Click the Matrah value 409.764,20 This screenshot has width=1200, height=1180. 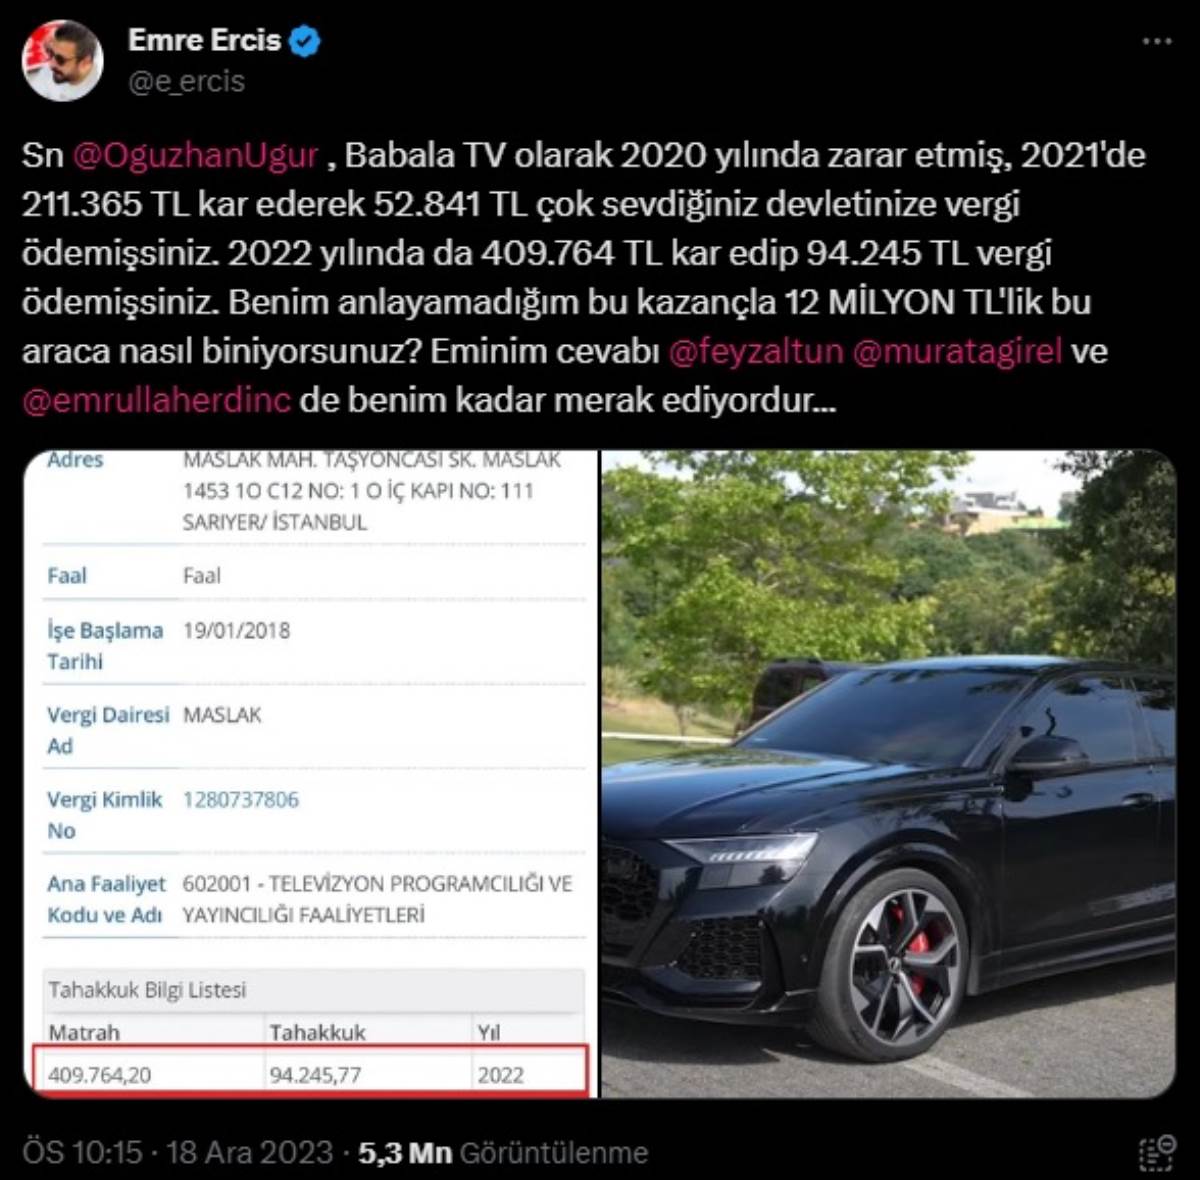tap(99, 1075)
